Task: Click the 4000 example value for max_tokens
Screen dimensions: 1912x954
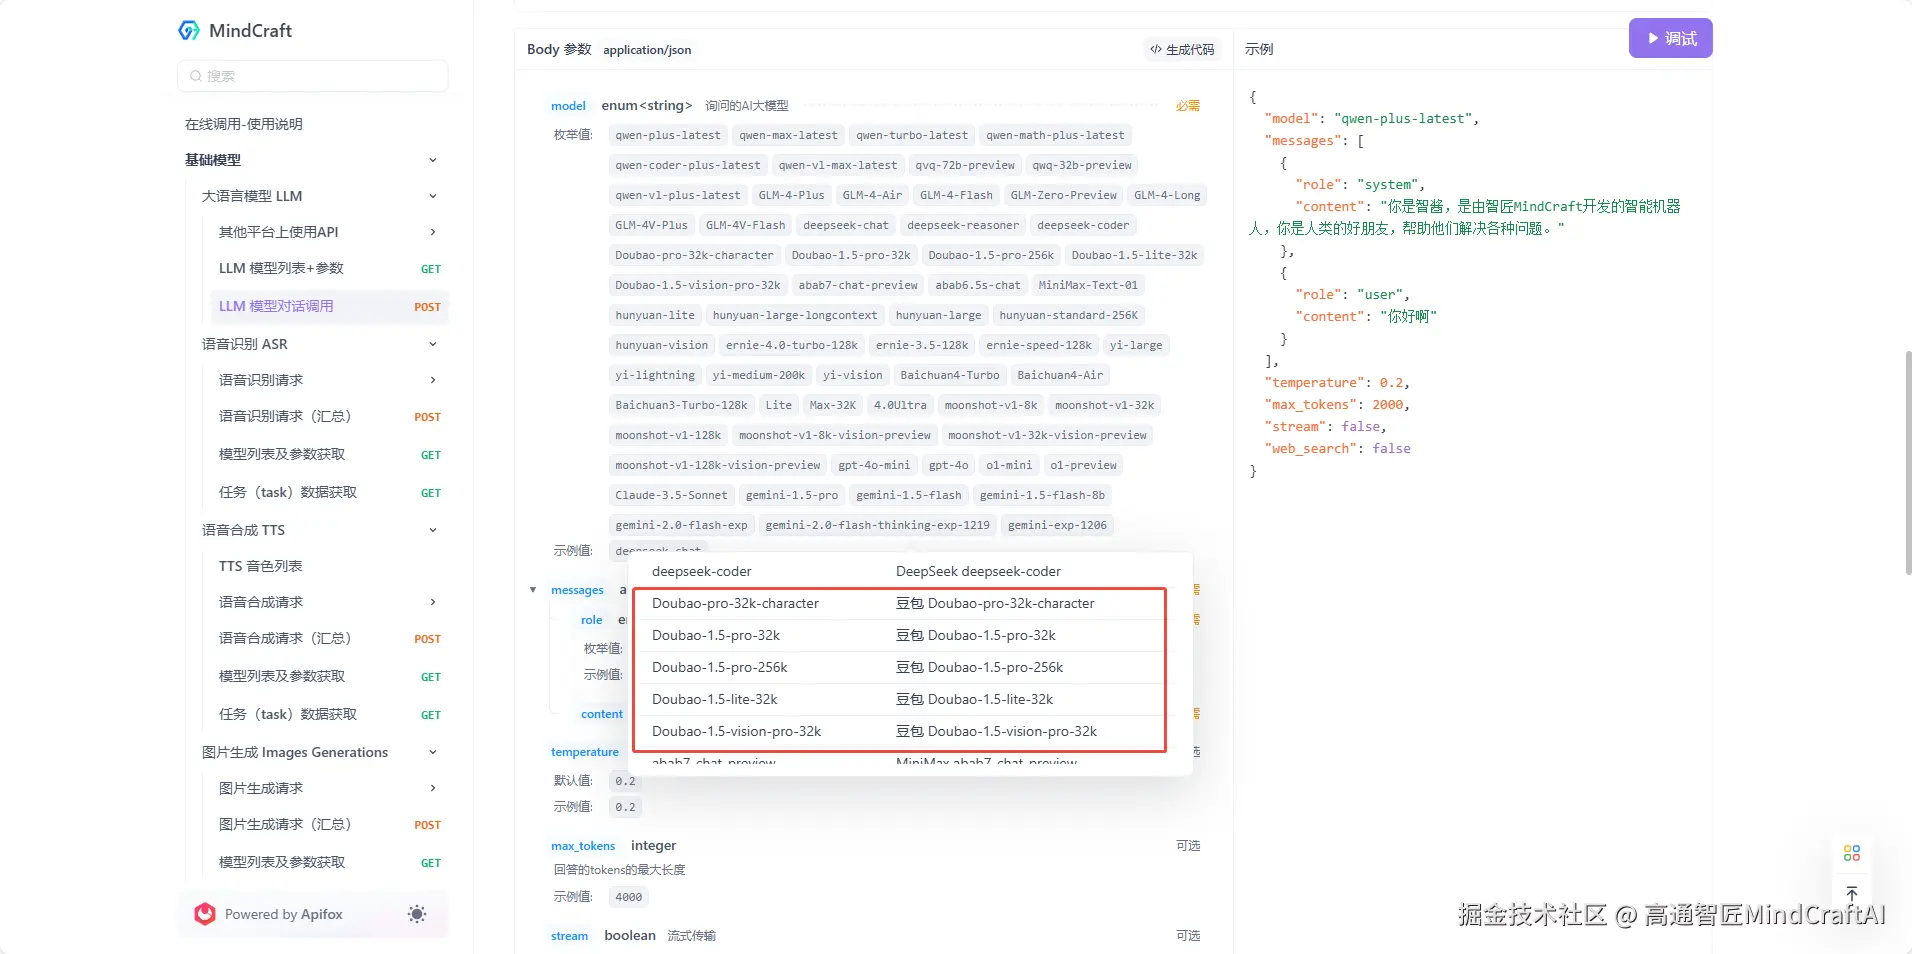Action: click(x=629, y=897)
